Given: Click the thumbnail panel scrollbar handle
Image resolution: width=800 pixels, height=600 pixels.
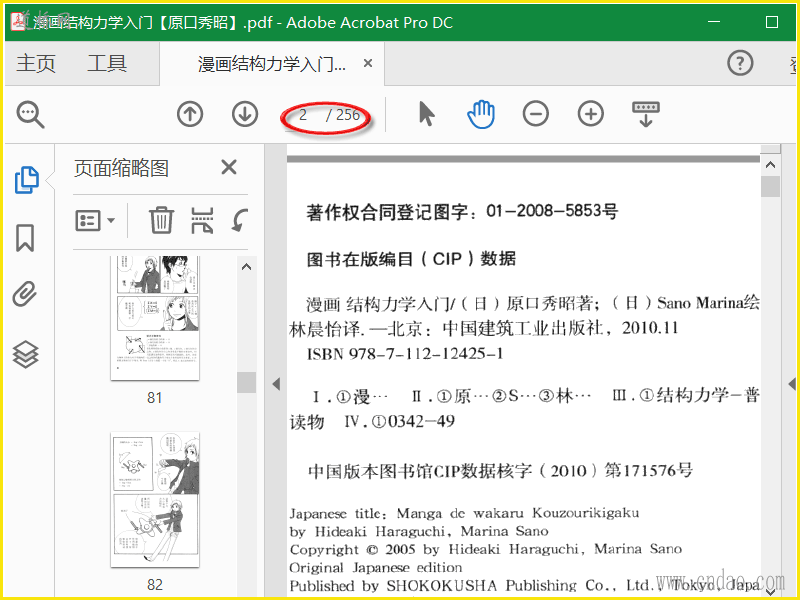Looking at the screenshot, I should [246, 382].
